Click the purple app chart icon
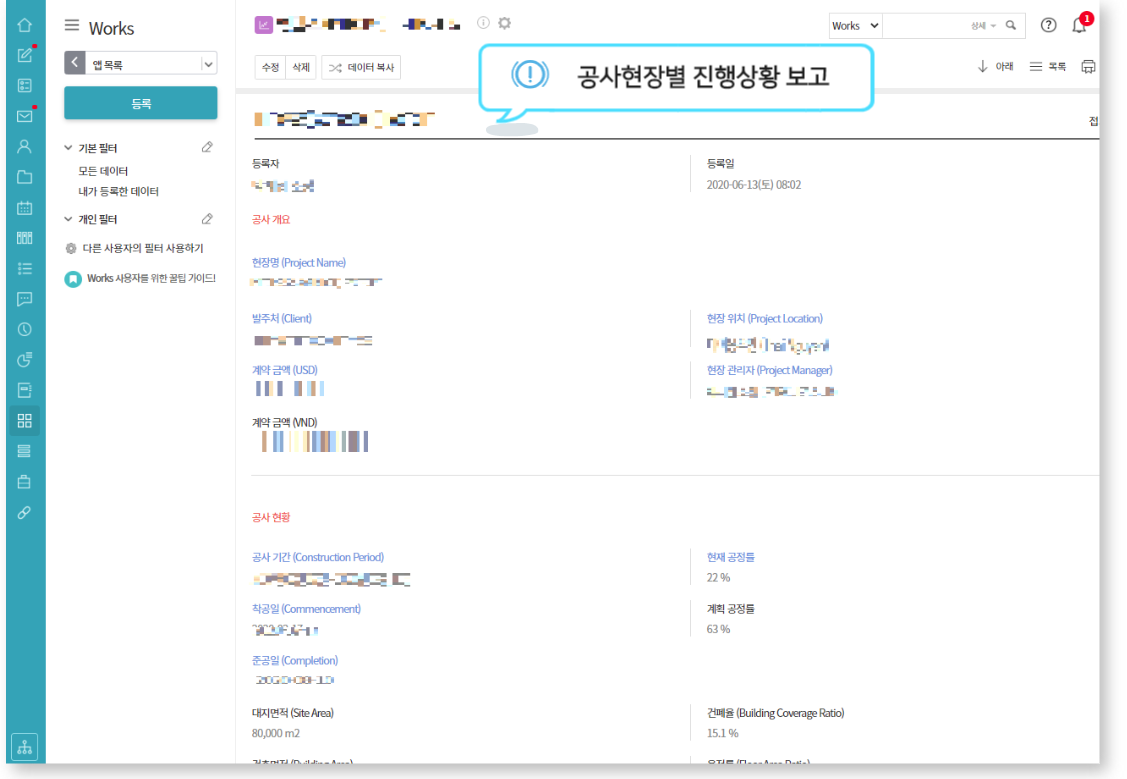 point(264,25)
